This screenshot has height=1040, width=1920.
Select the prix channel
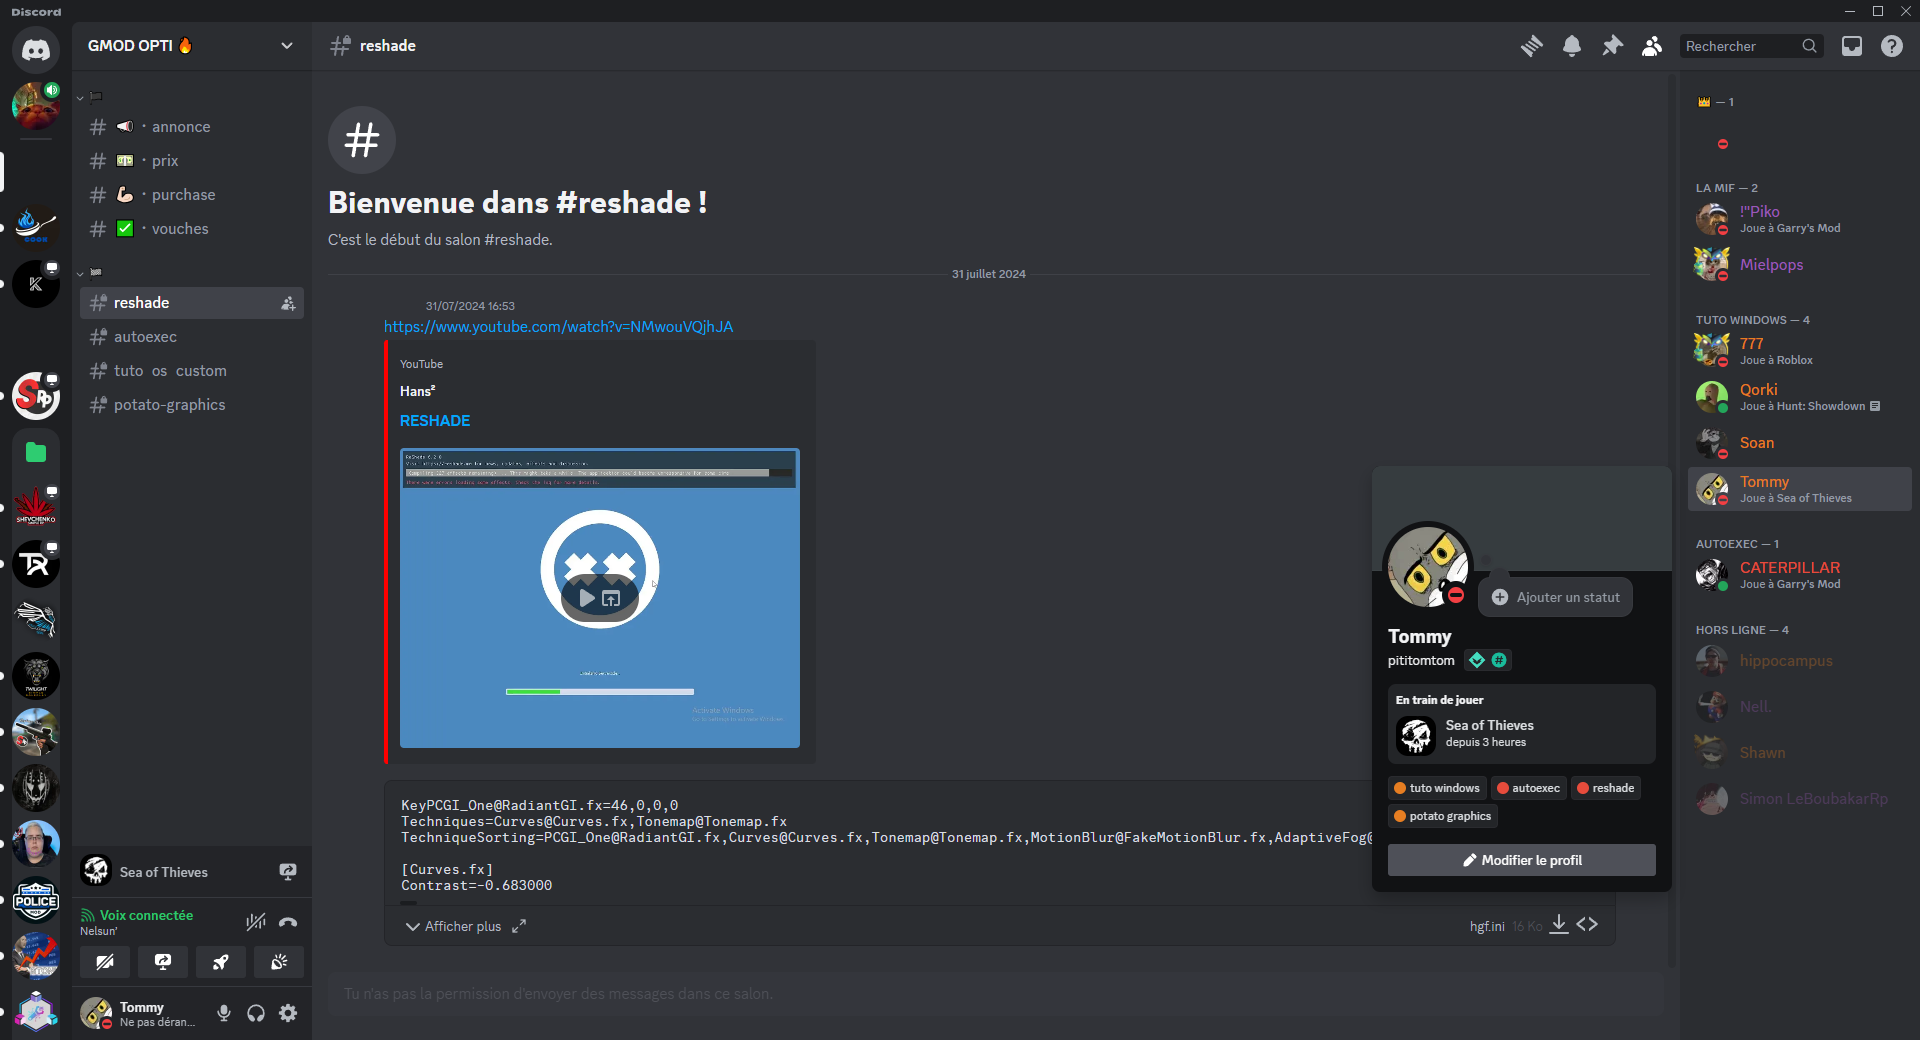pyautogui.click(x=192, y=161)
